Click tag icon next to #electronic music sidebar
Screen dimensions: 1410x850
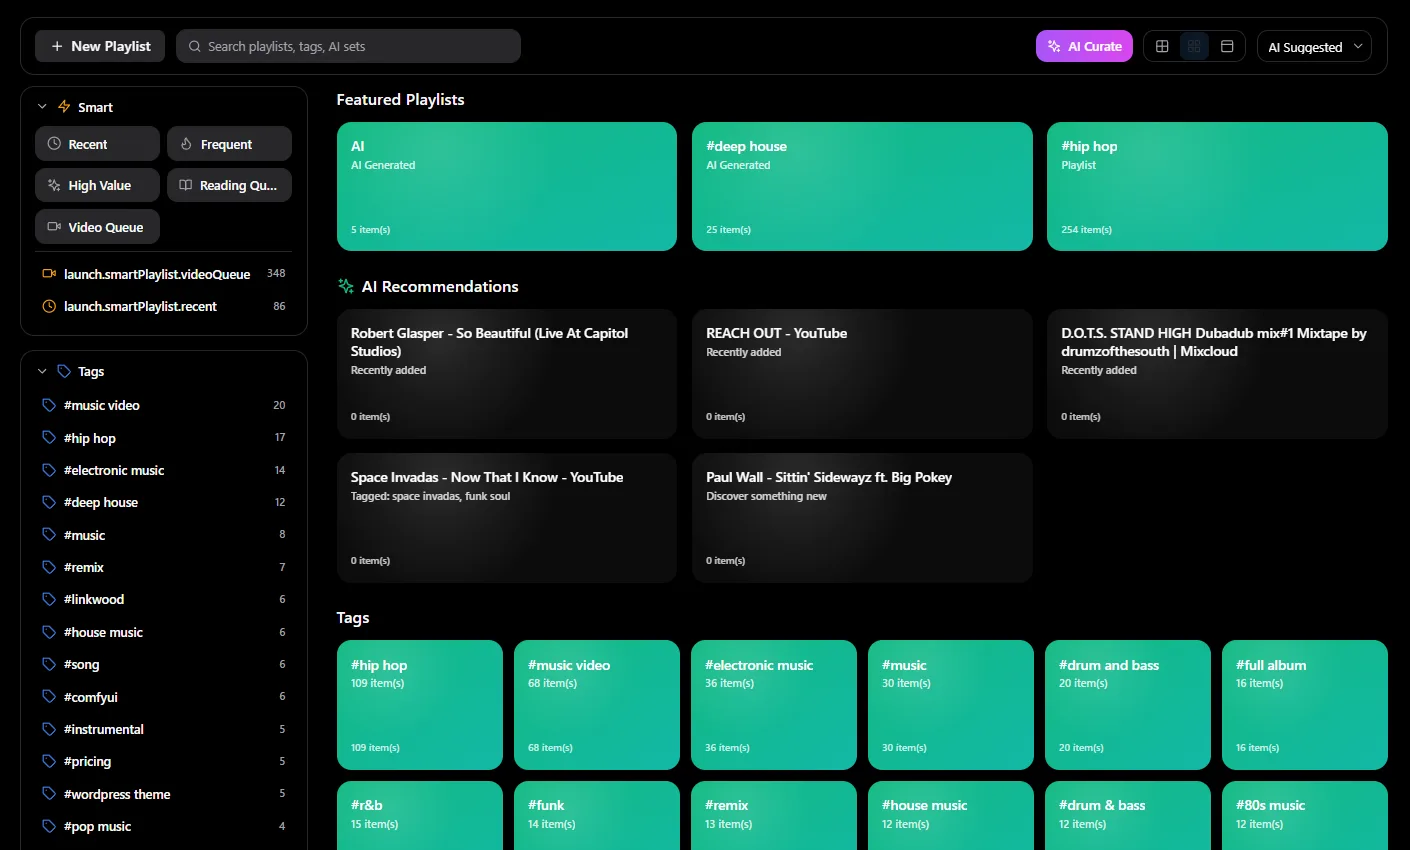click(x=49, y=470)
